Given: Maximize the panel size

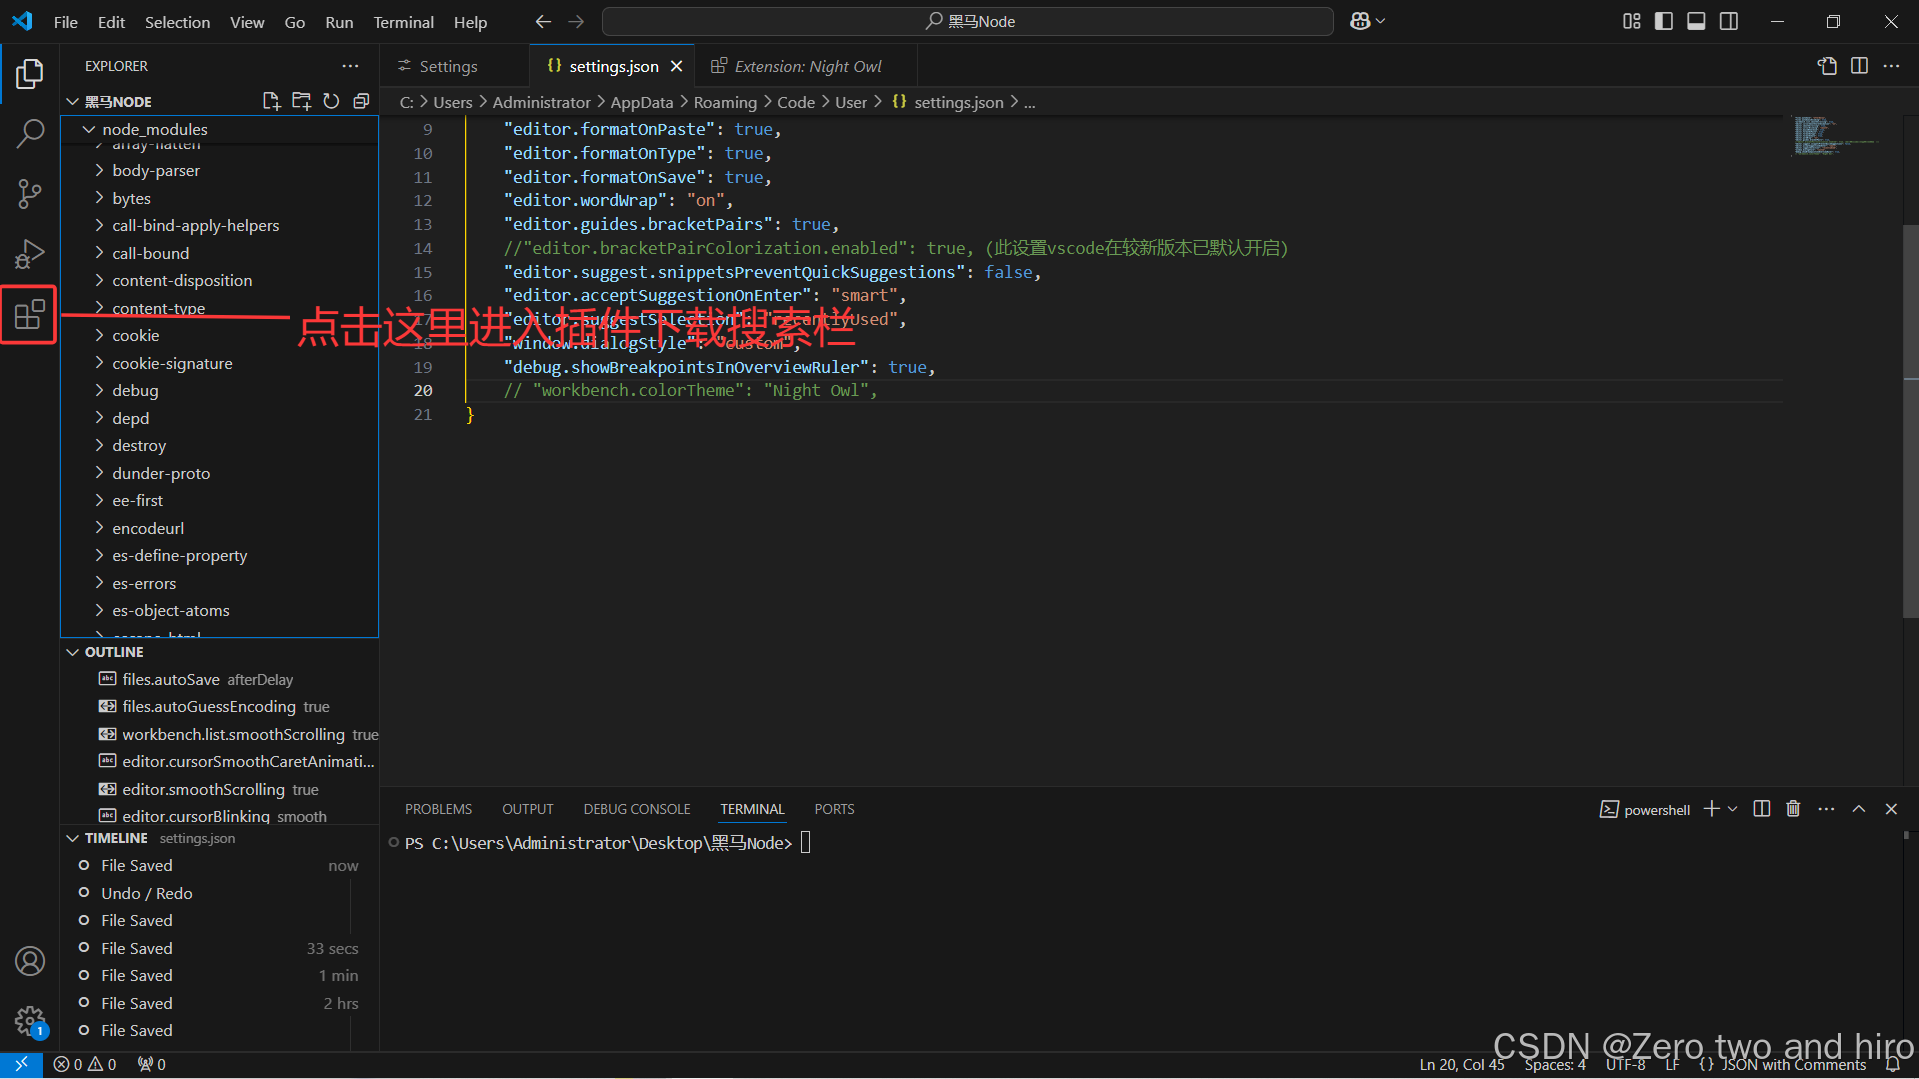Looking at the screenshot, I should (1859, 809).
